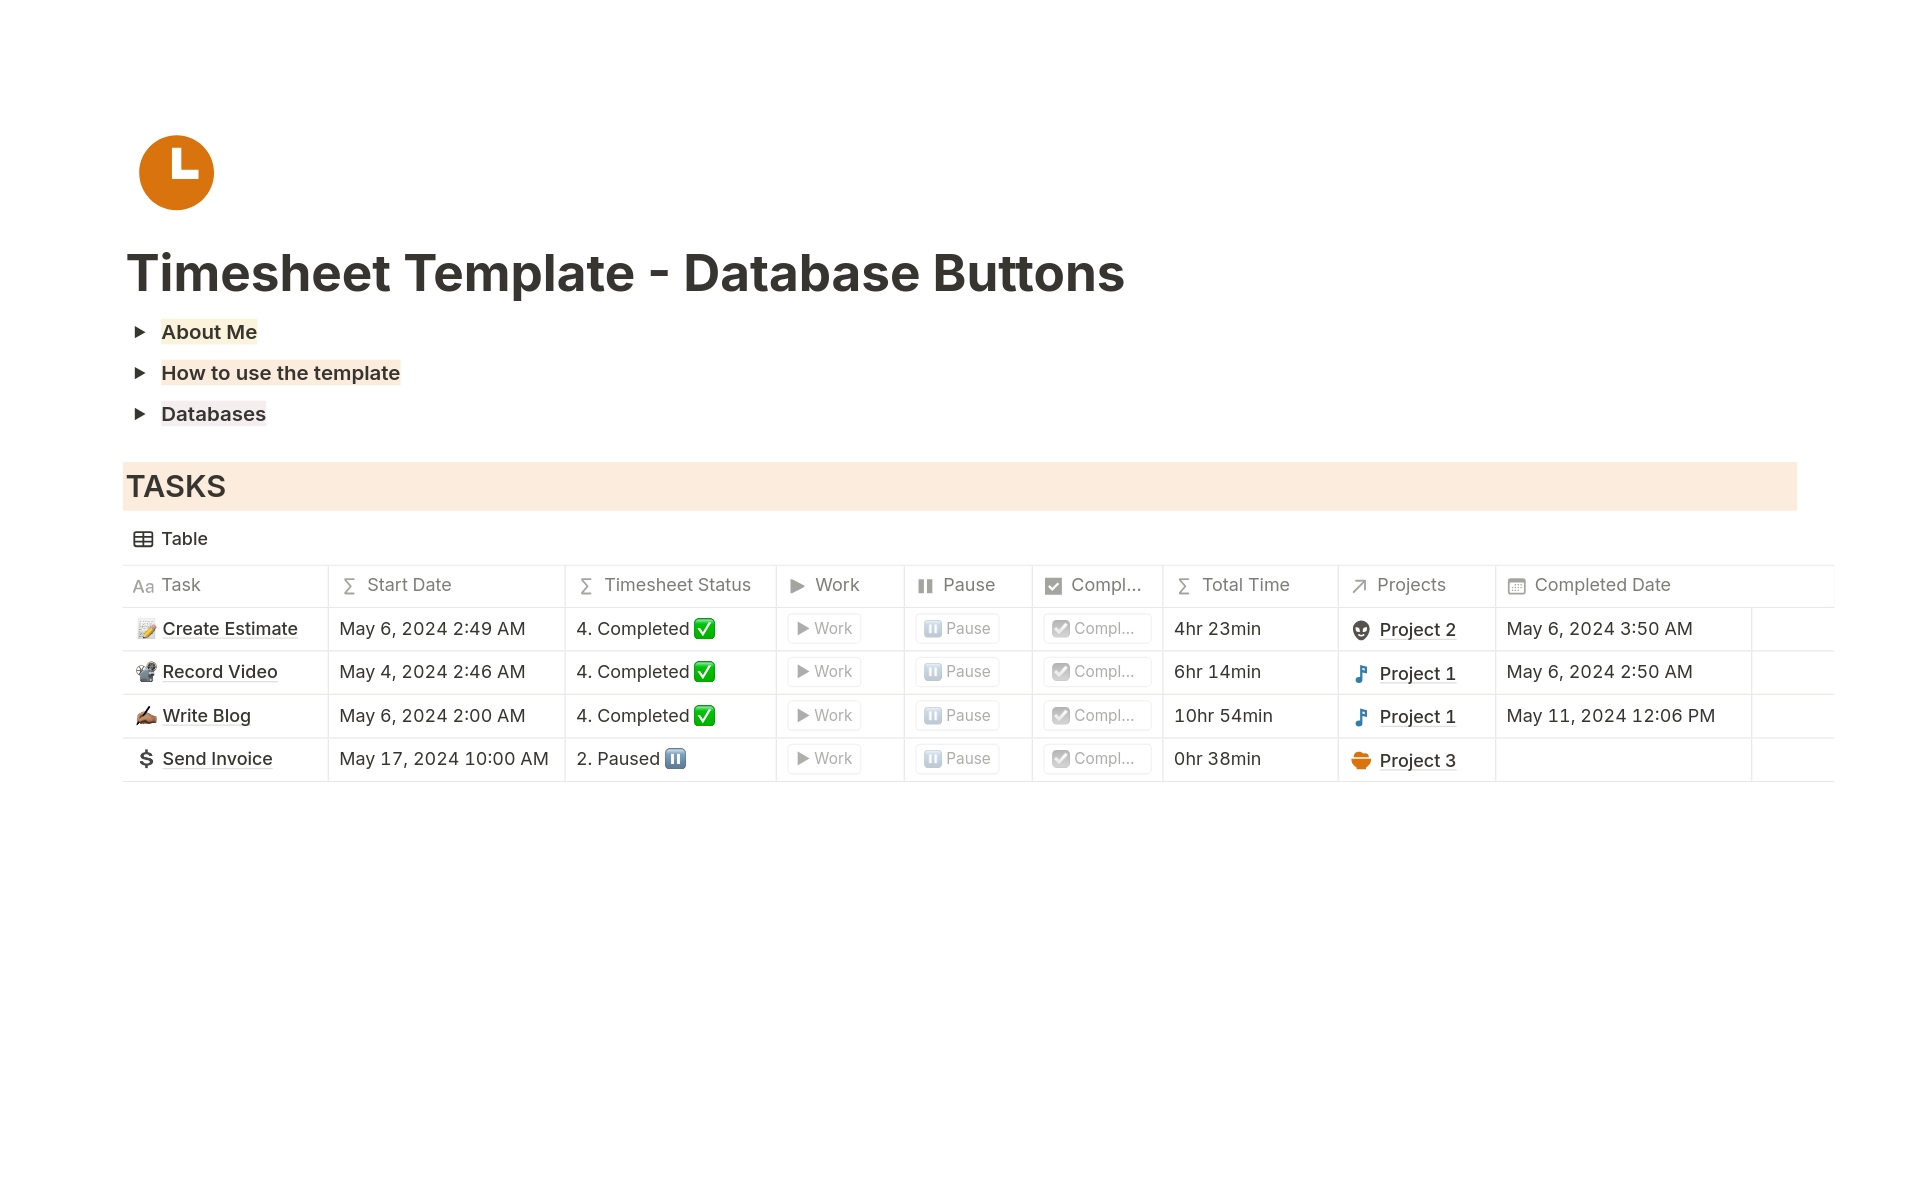Click the orange clock page icon
Viewport: 1920px width, 1199px height.
[176, 173]
